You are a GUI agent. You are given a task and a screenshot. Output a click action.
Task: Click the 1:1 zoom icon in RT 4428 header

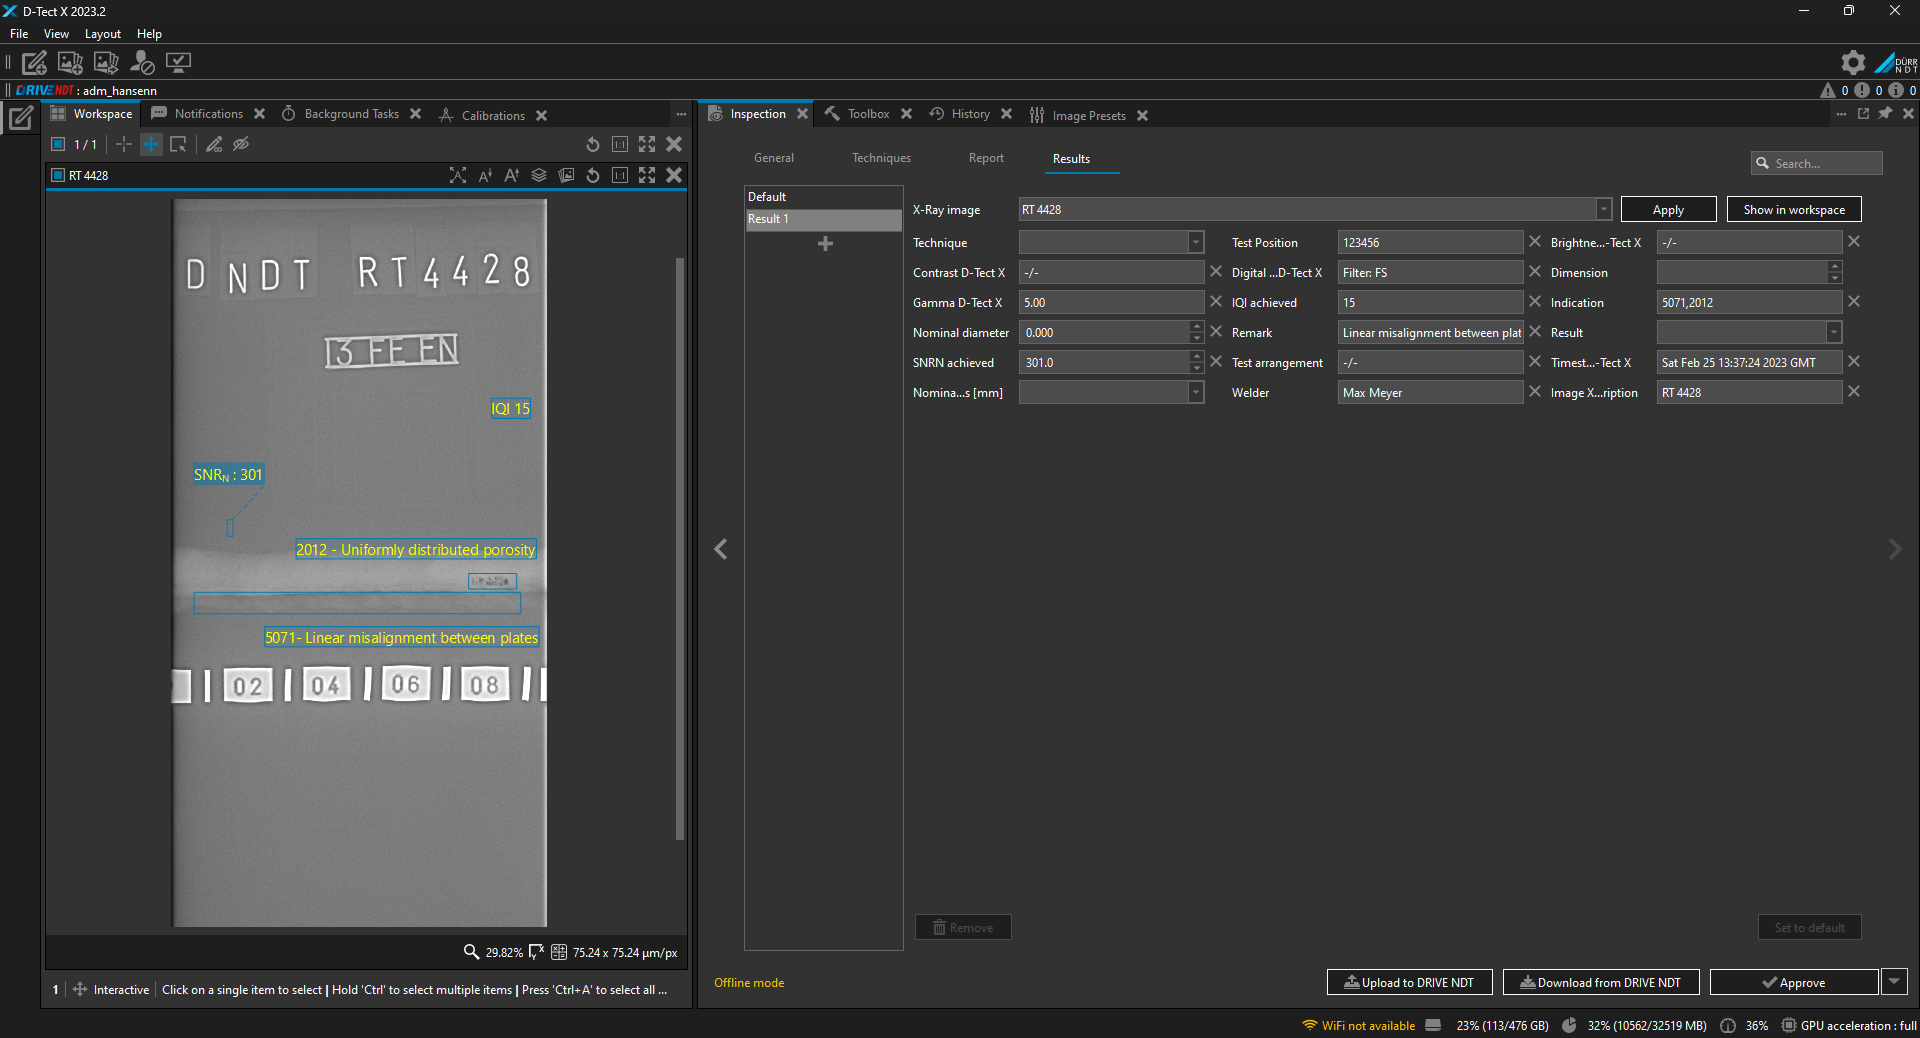pyautogui.click(x=620, y=175)
